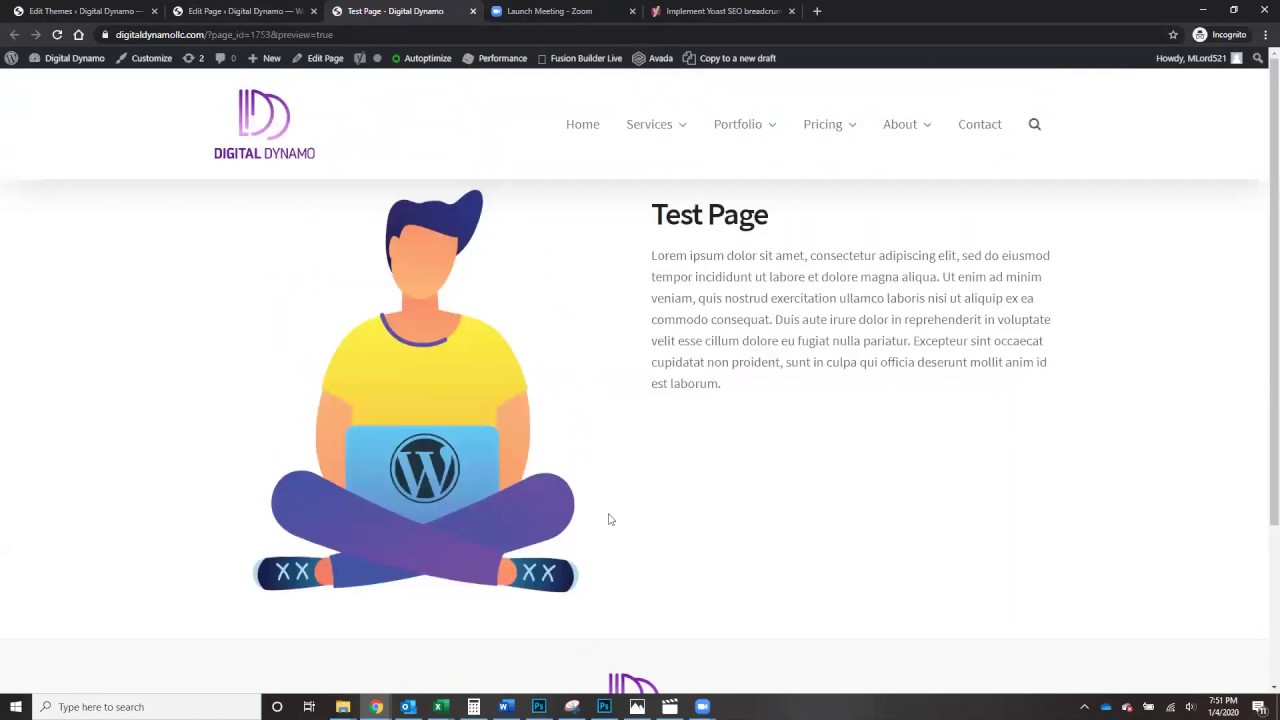Click the Incognito profile indicator
This screenshot has height=720, width=1280.
(1219, 35)
